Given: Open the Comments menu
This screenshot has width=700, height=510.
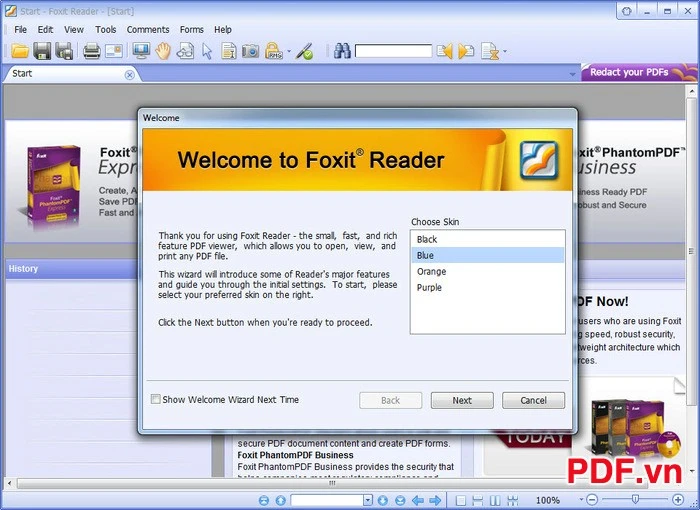Looking at the screenshot, I should [148, 29].
